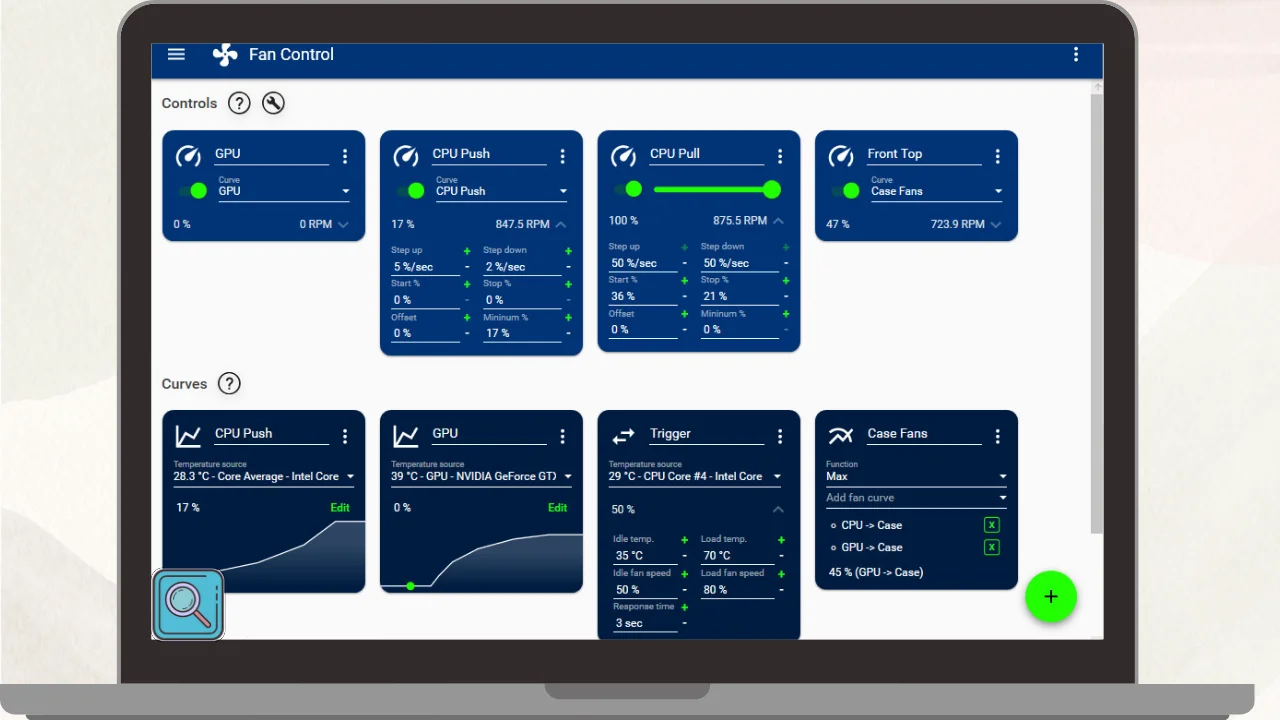Image resolution: width=1280 pixels, height=720 pixels.
Task: Click the Controls help question mark icon
Action: pyautogui.click(x=239, y=103)
